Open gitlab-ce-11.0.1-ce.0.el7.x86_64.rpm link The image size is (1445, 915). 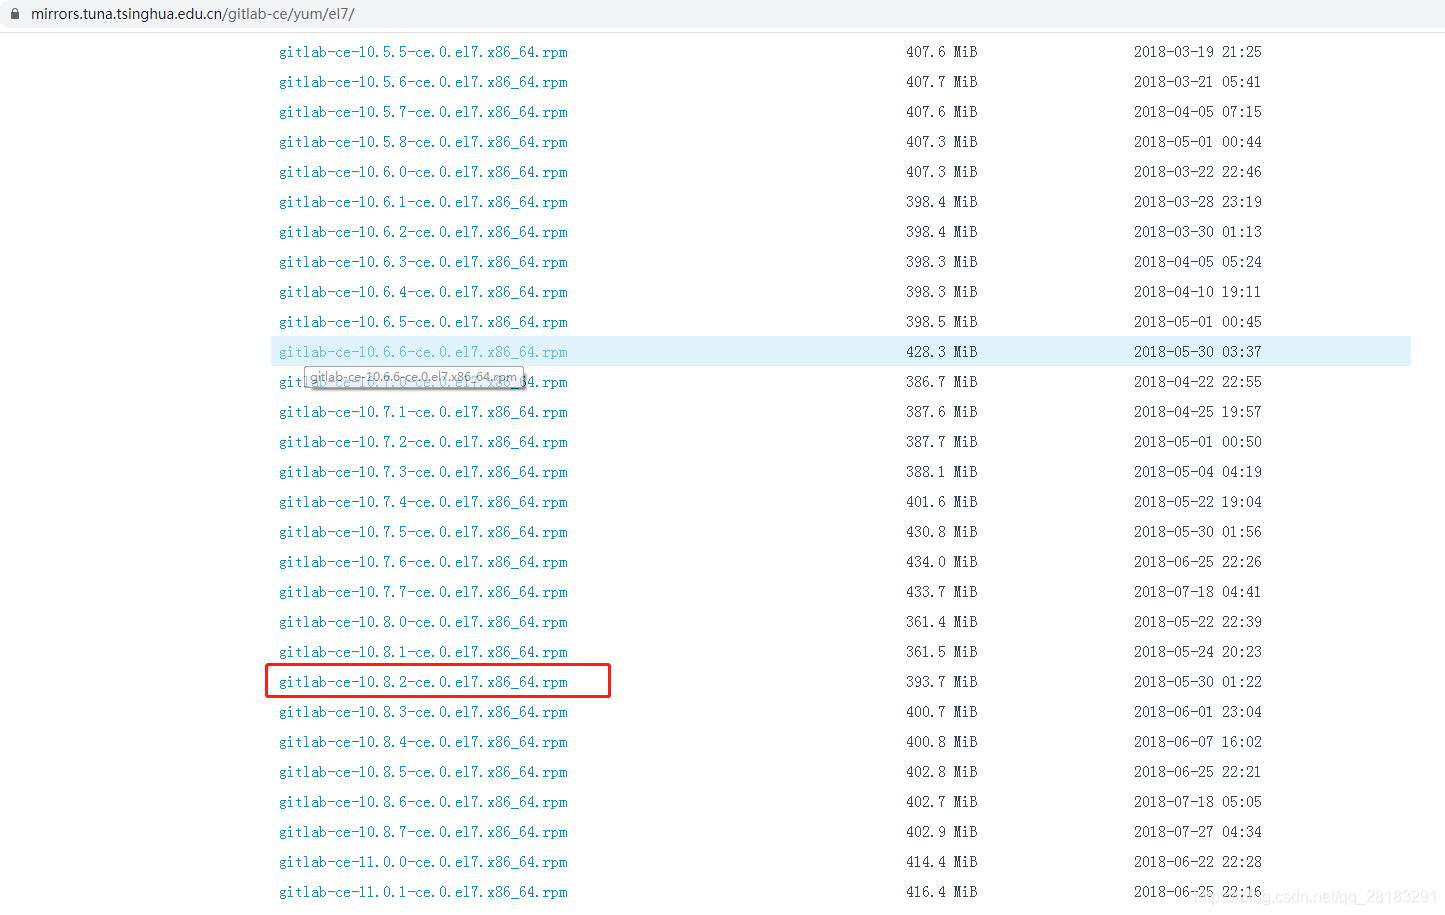click(423, 892)
